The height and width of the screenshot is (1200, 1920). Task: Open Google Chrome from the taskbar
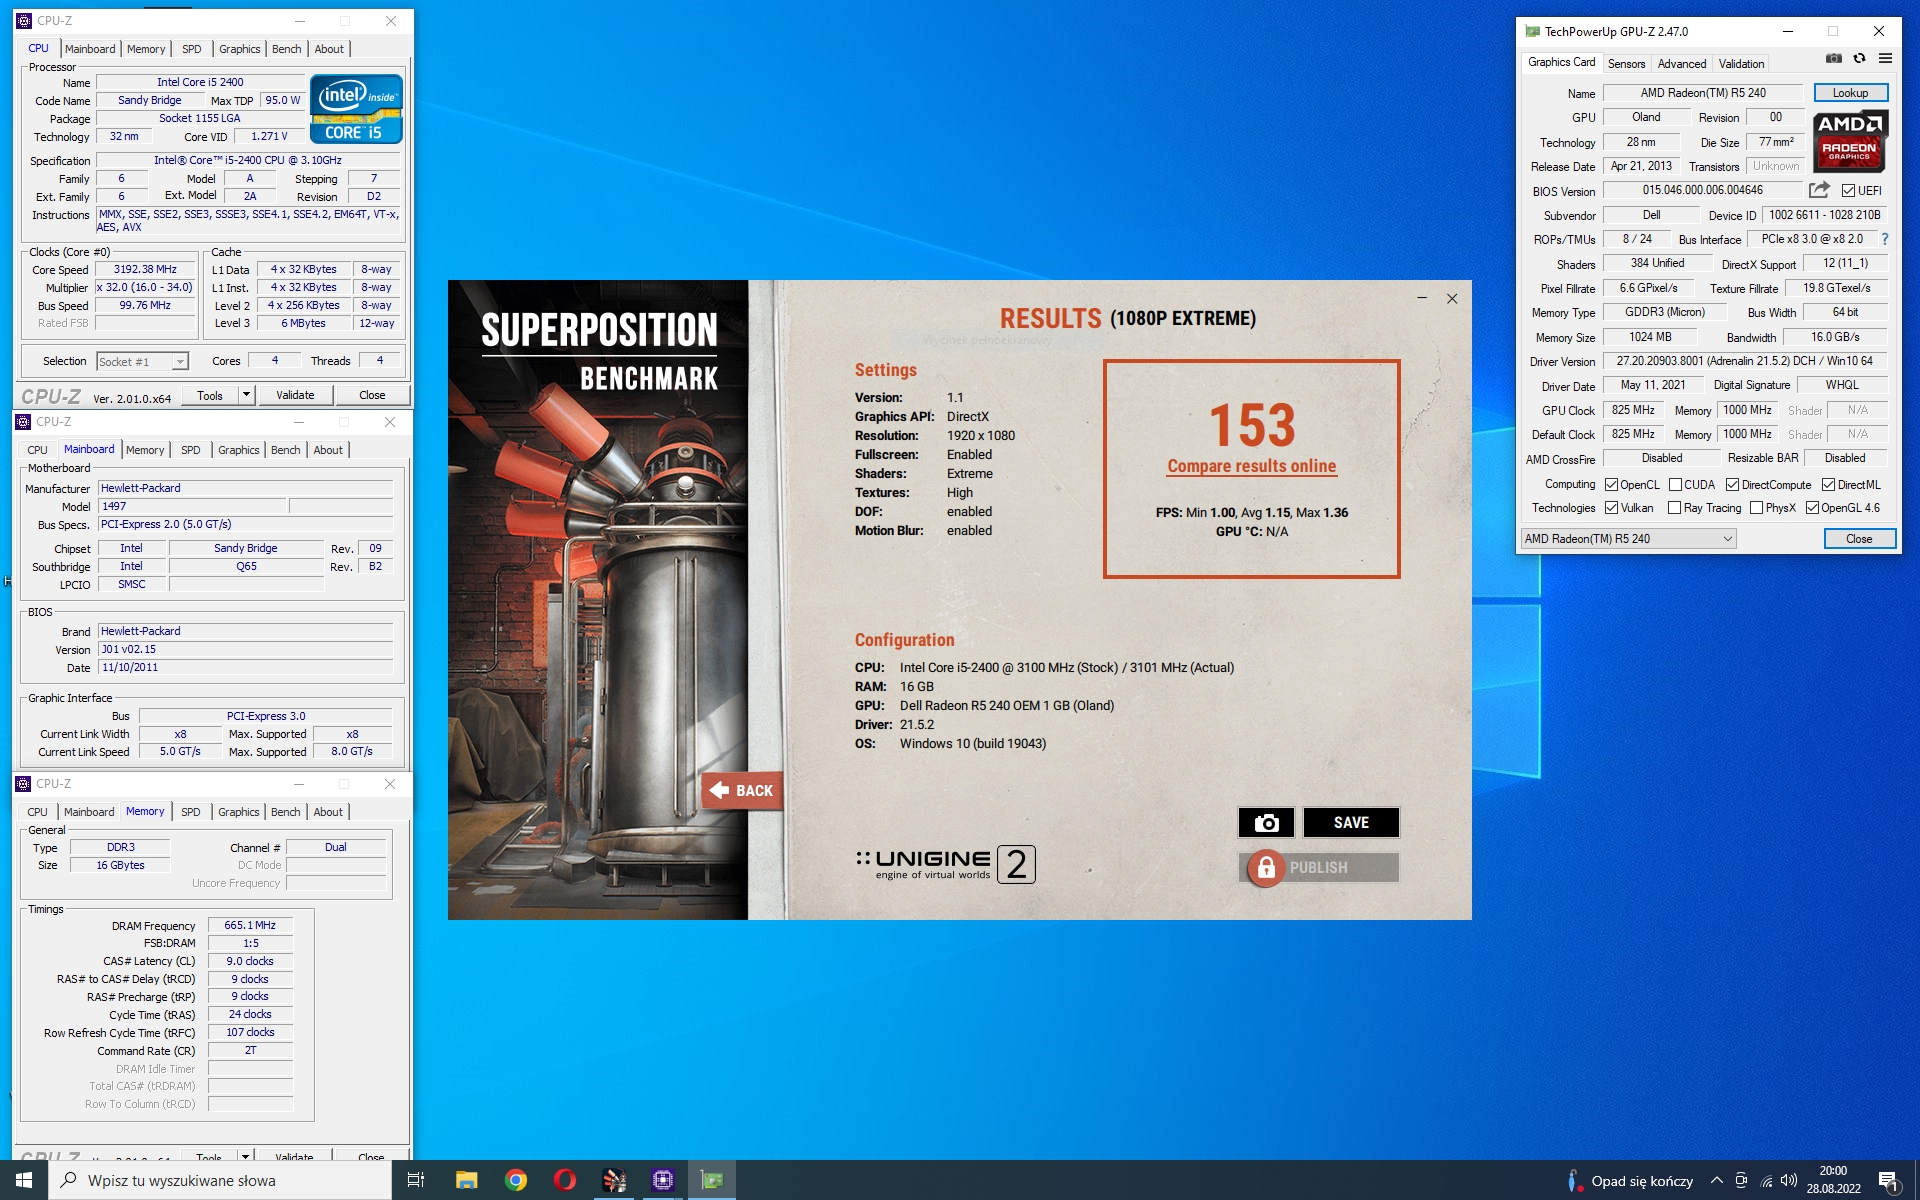516,1180
